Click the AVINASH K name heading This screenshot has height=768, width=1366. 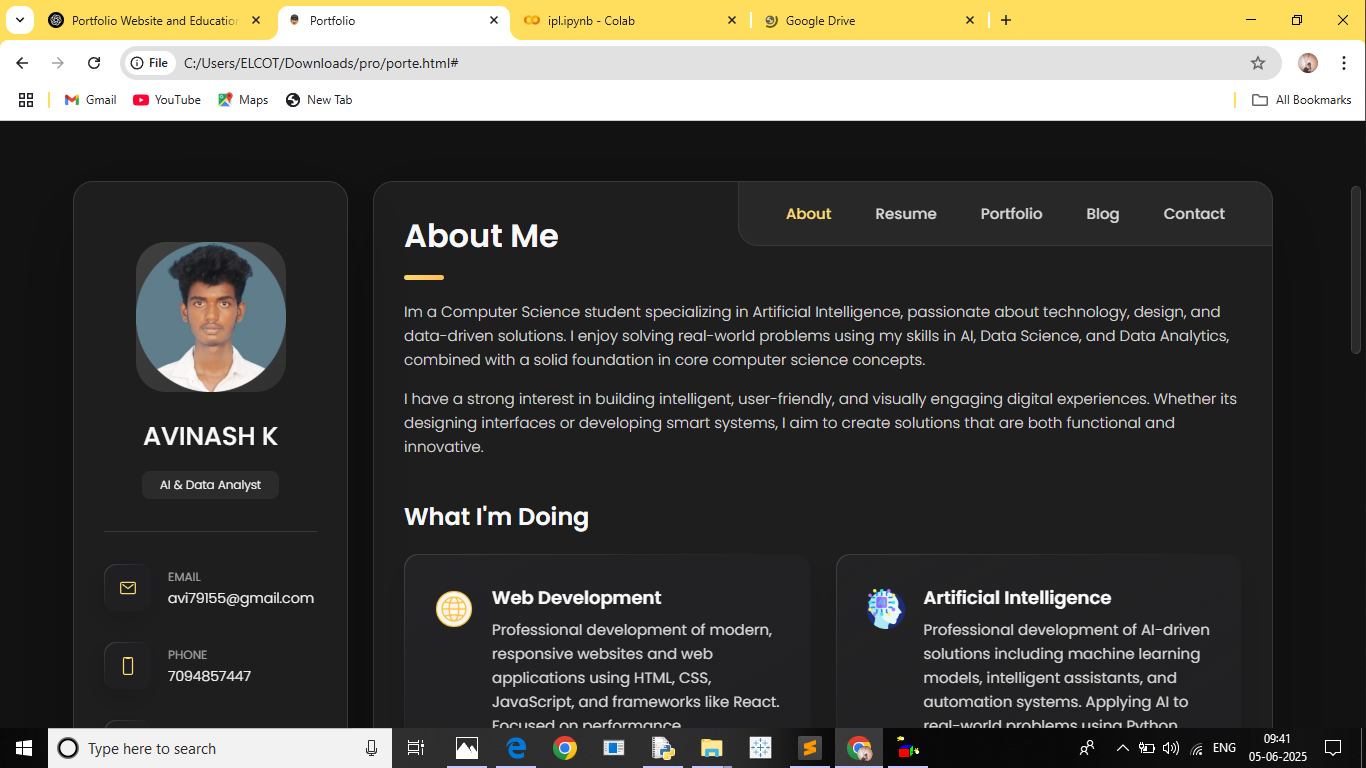tap(210, 436)
